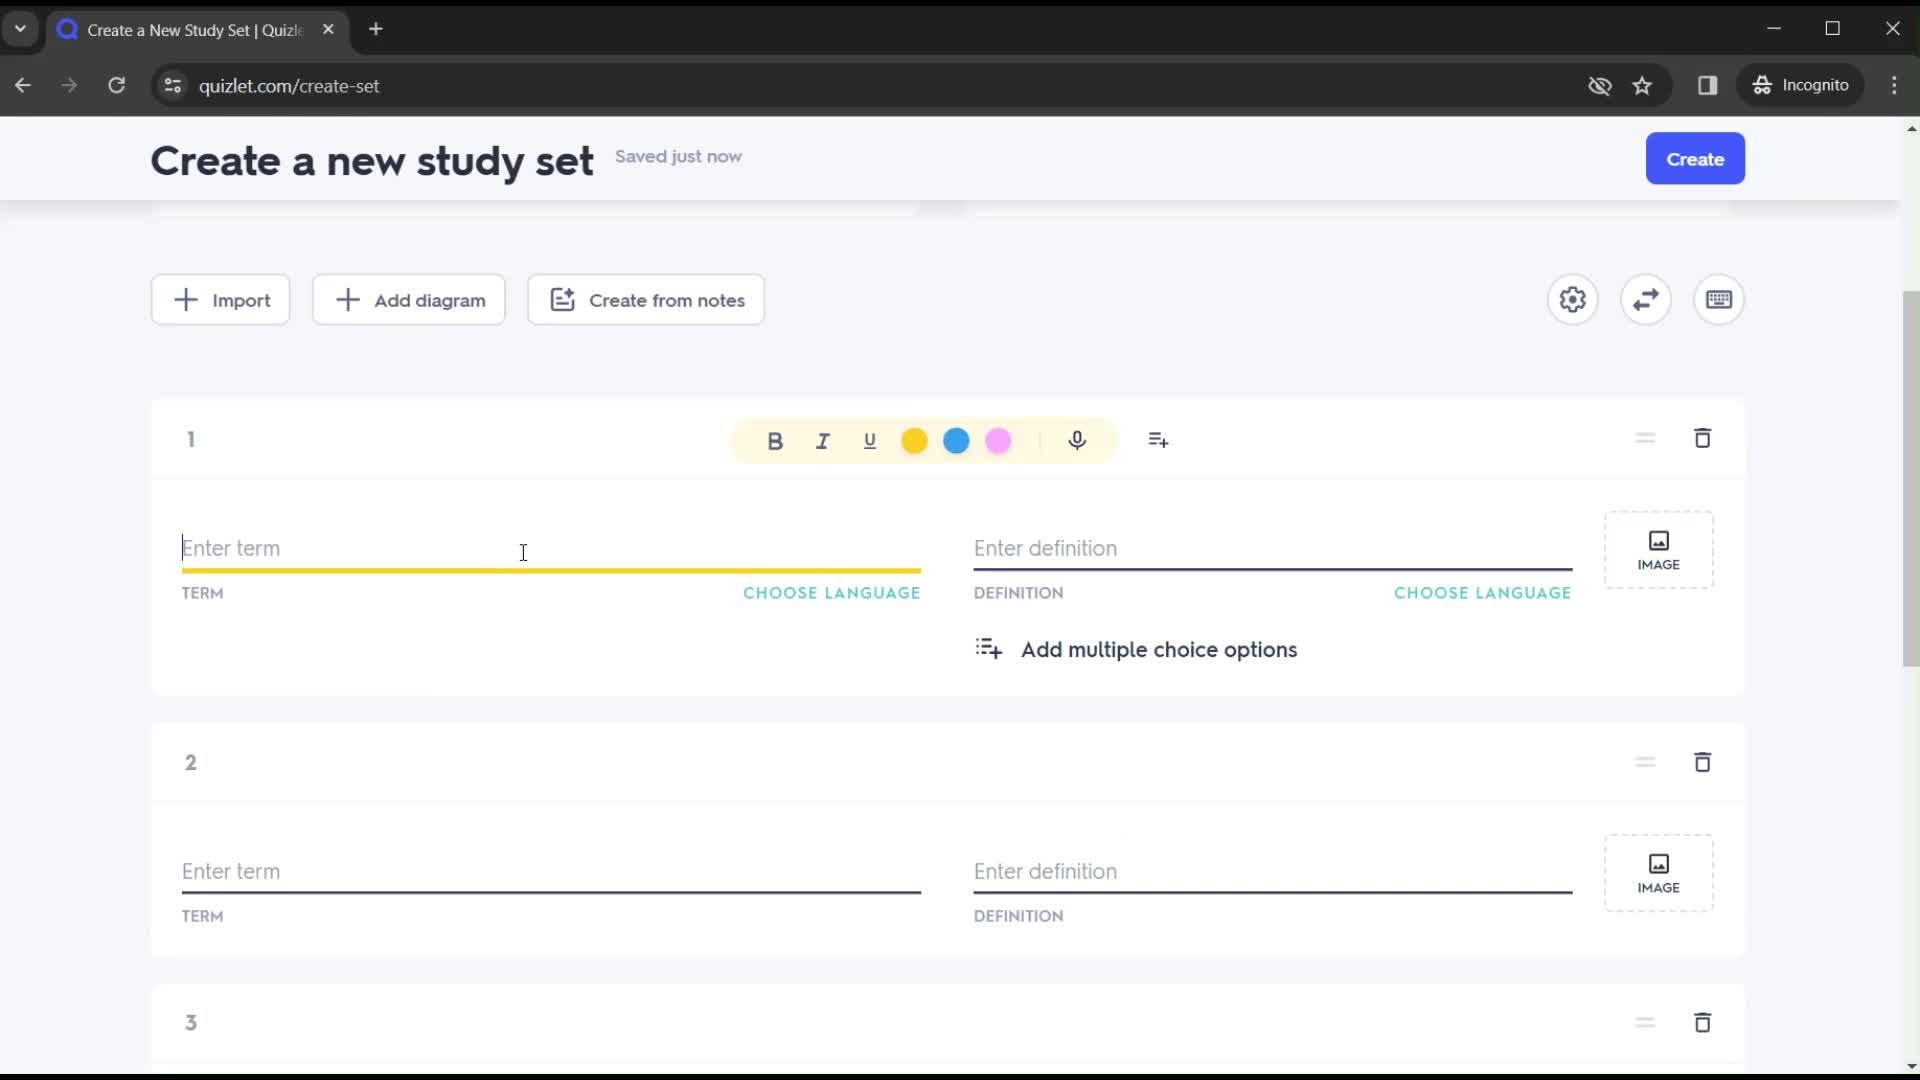Enable microphone voice input
This screenshot has height=1080, width=1920.
coord(1077,439)
